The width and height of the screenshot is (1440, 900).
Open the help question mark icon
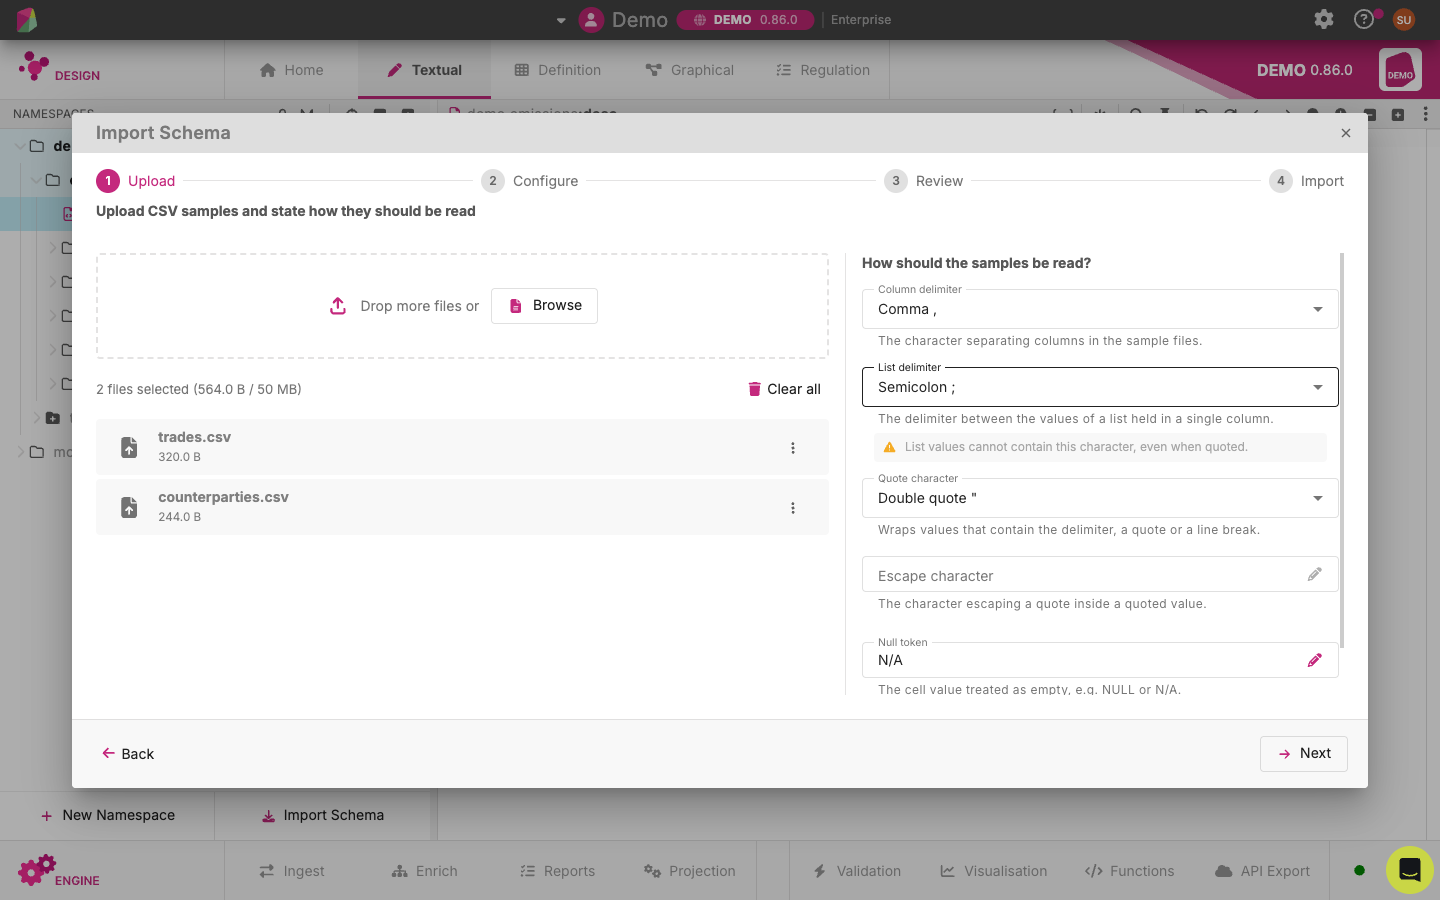click(1364, 19)
